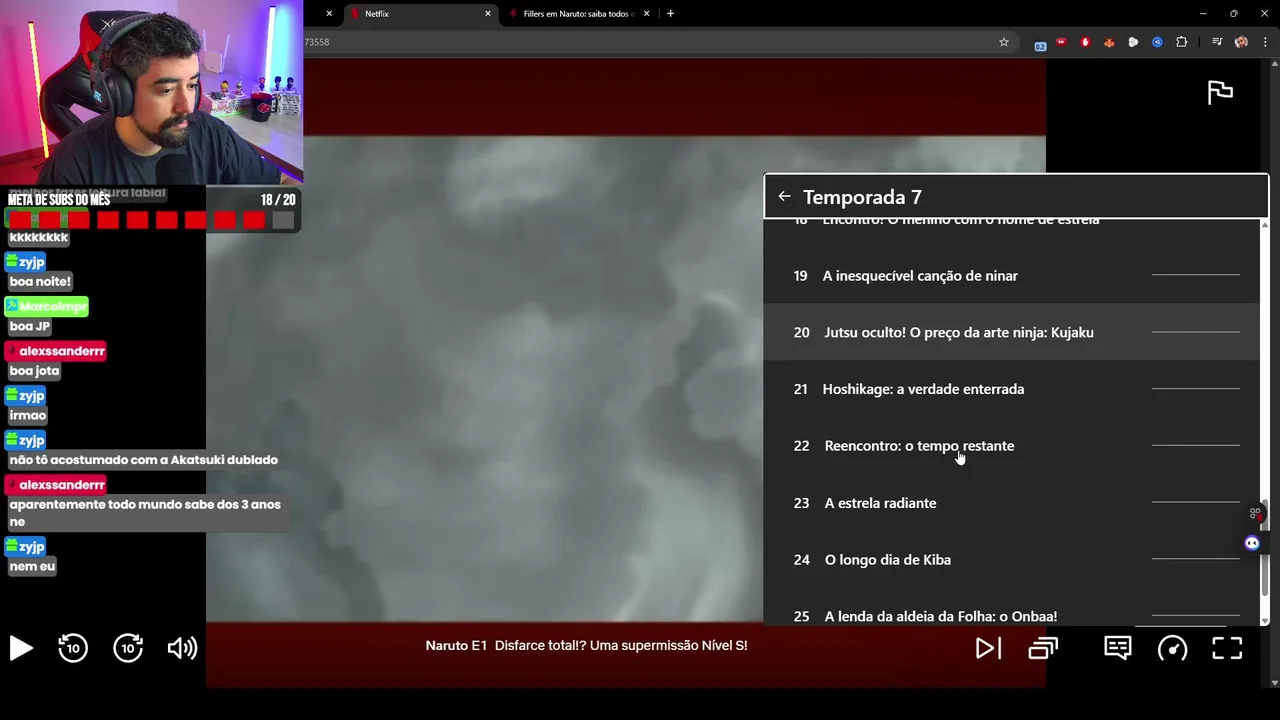
Task: Open playback speed control
Action: [x=1172, y=648]
